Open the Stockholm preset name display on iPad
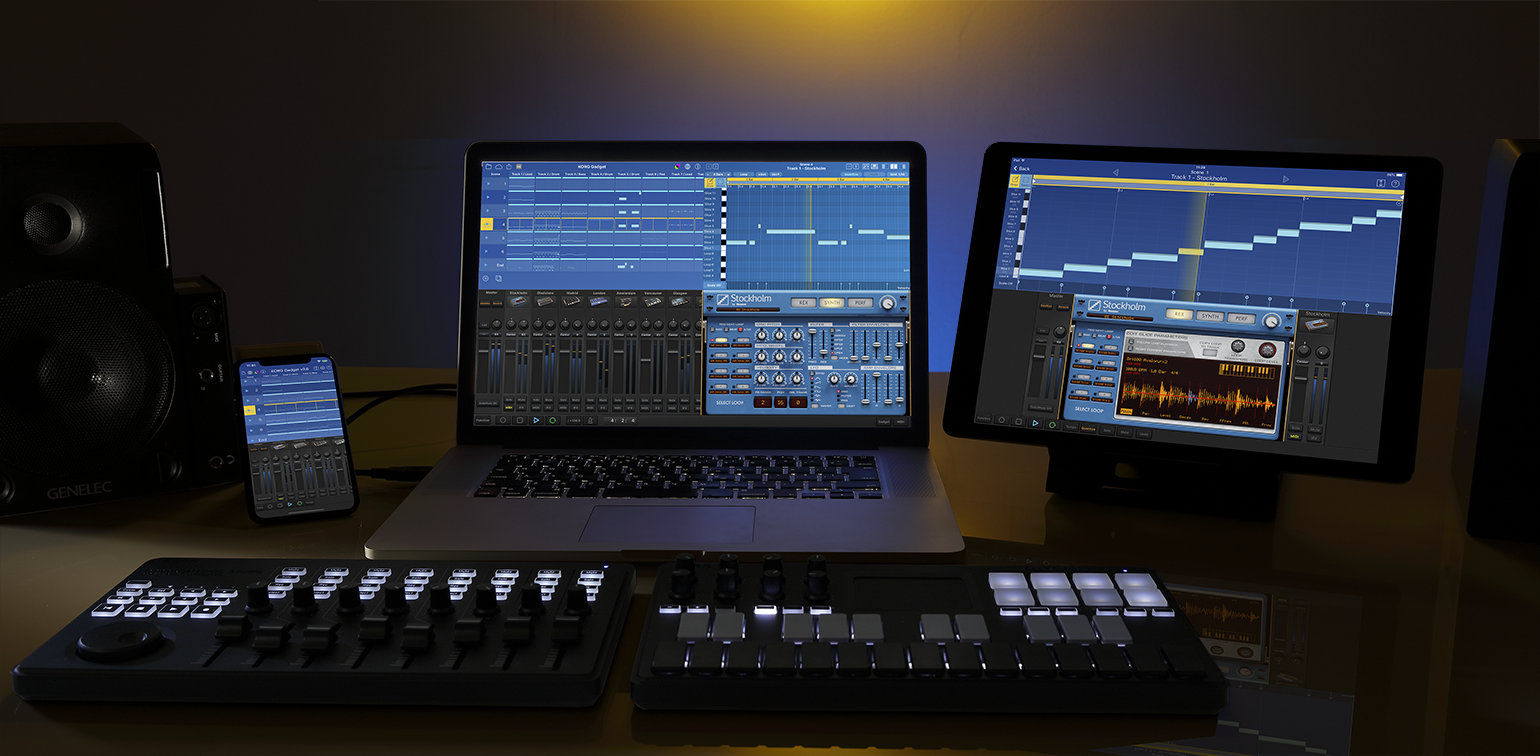 1120,317
